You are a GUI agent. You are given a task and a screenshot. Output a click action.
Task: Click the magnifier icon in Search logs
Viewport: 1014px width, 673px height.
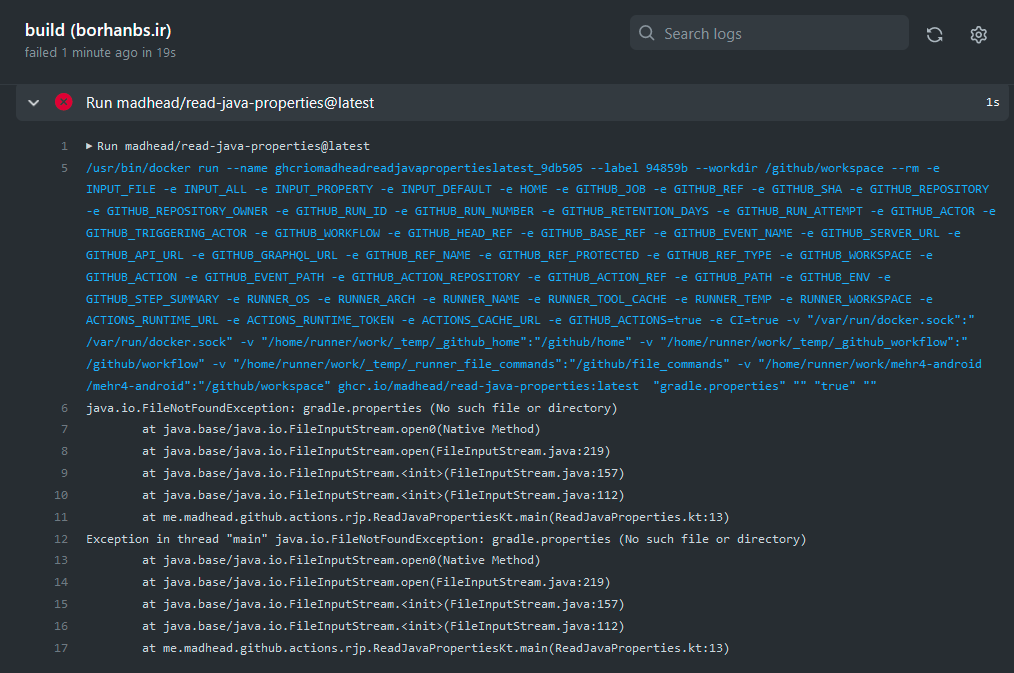[x=646, y=33]
